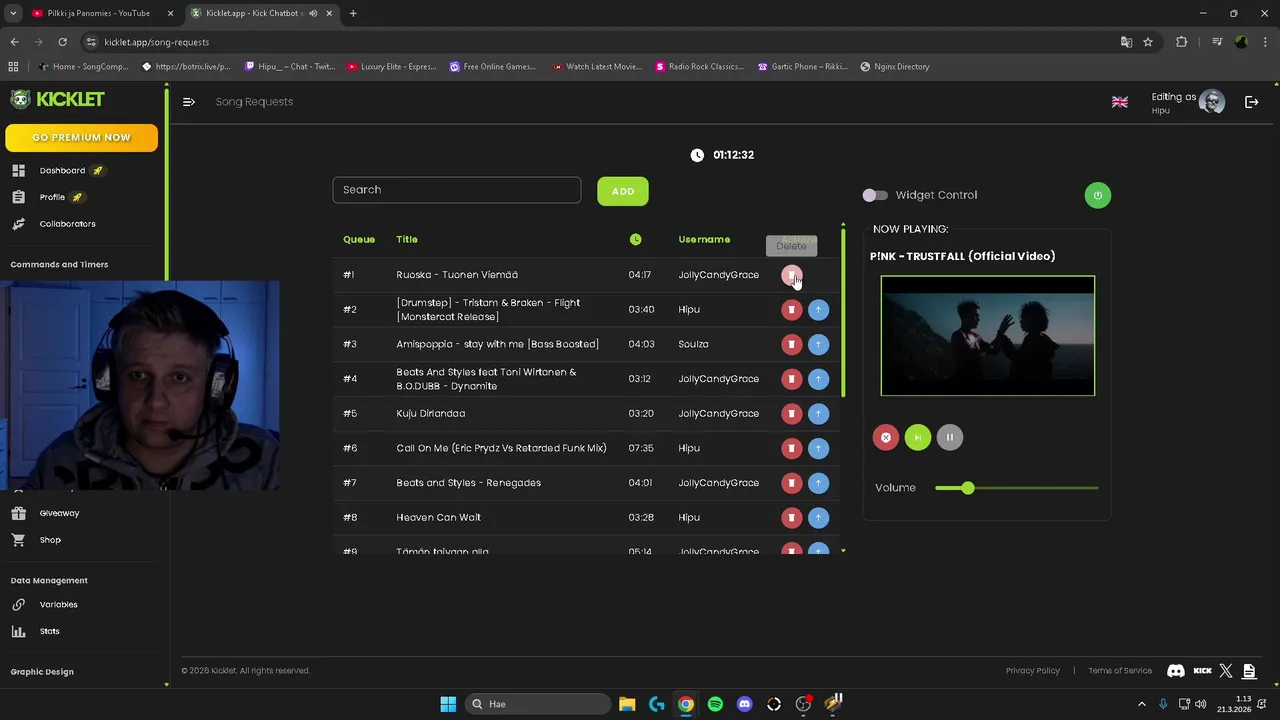This screenshot has width=1280, height=720.
Task: Open the Discord link in footer
Action: (1176, 671)
